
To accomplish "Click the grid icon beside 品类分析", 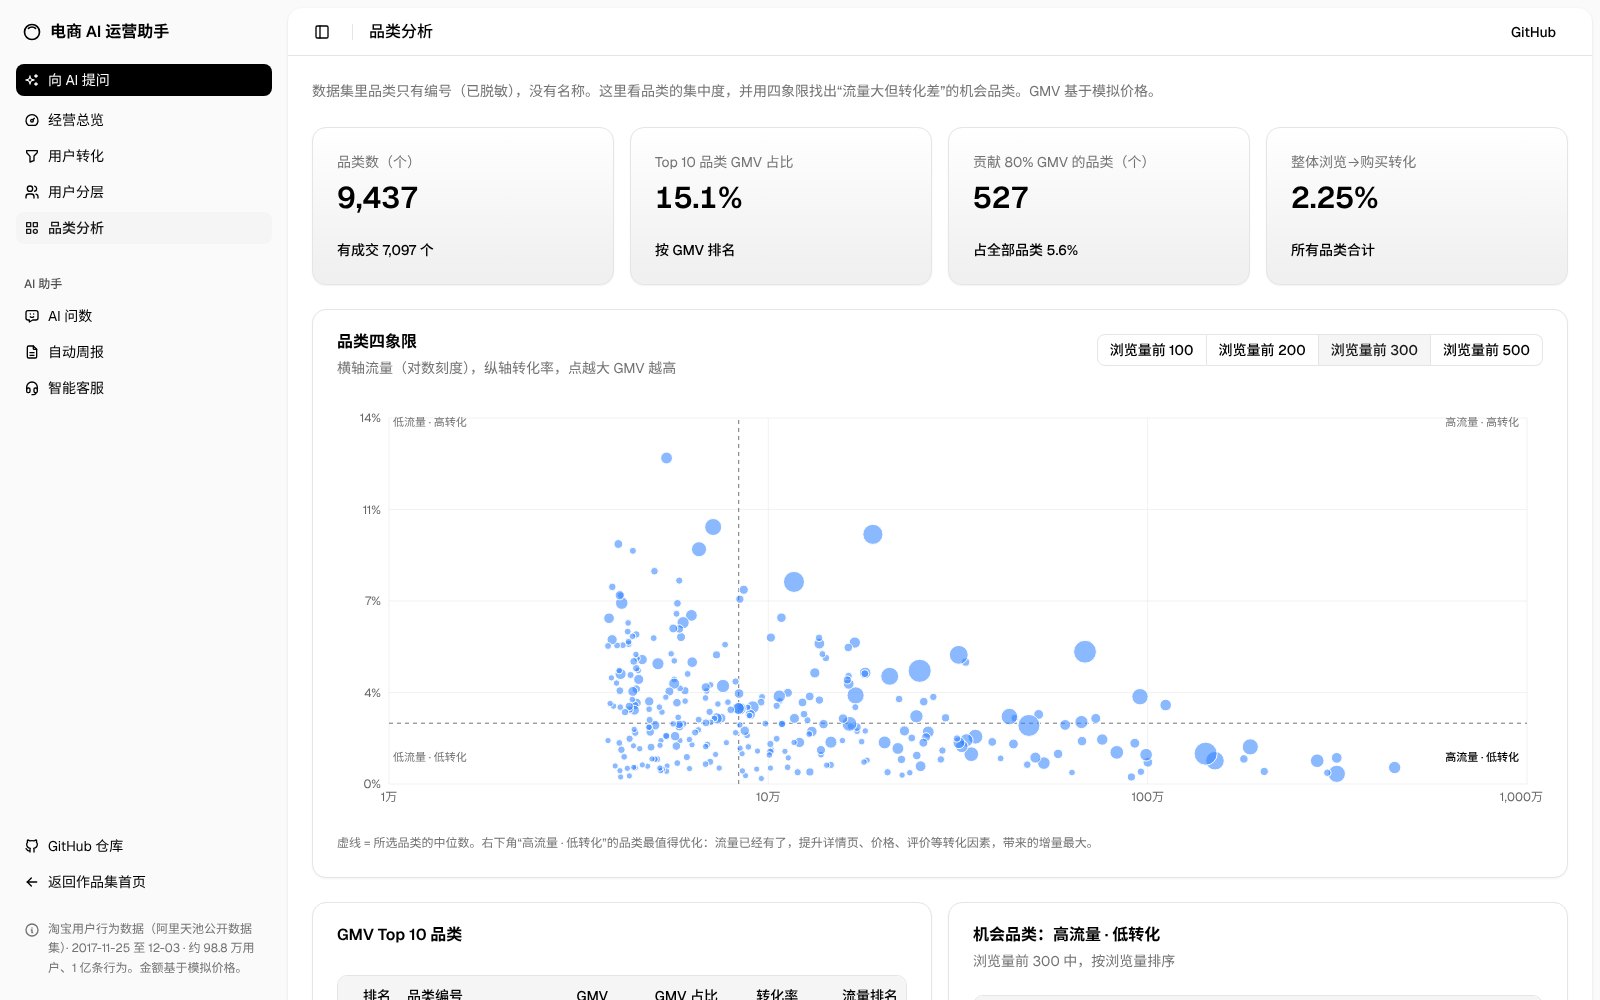I will tap(32, 228).
